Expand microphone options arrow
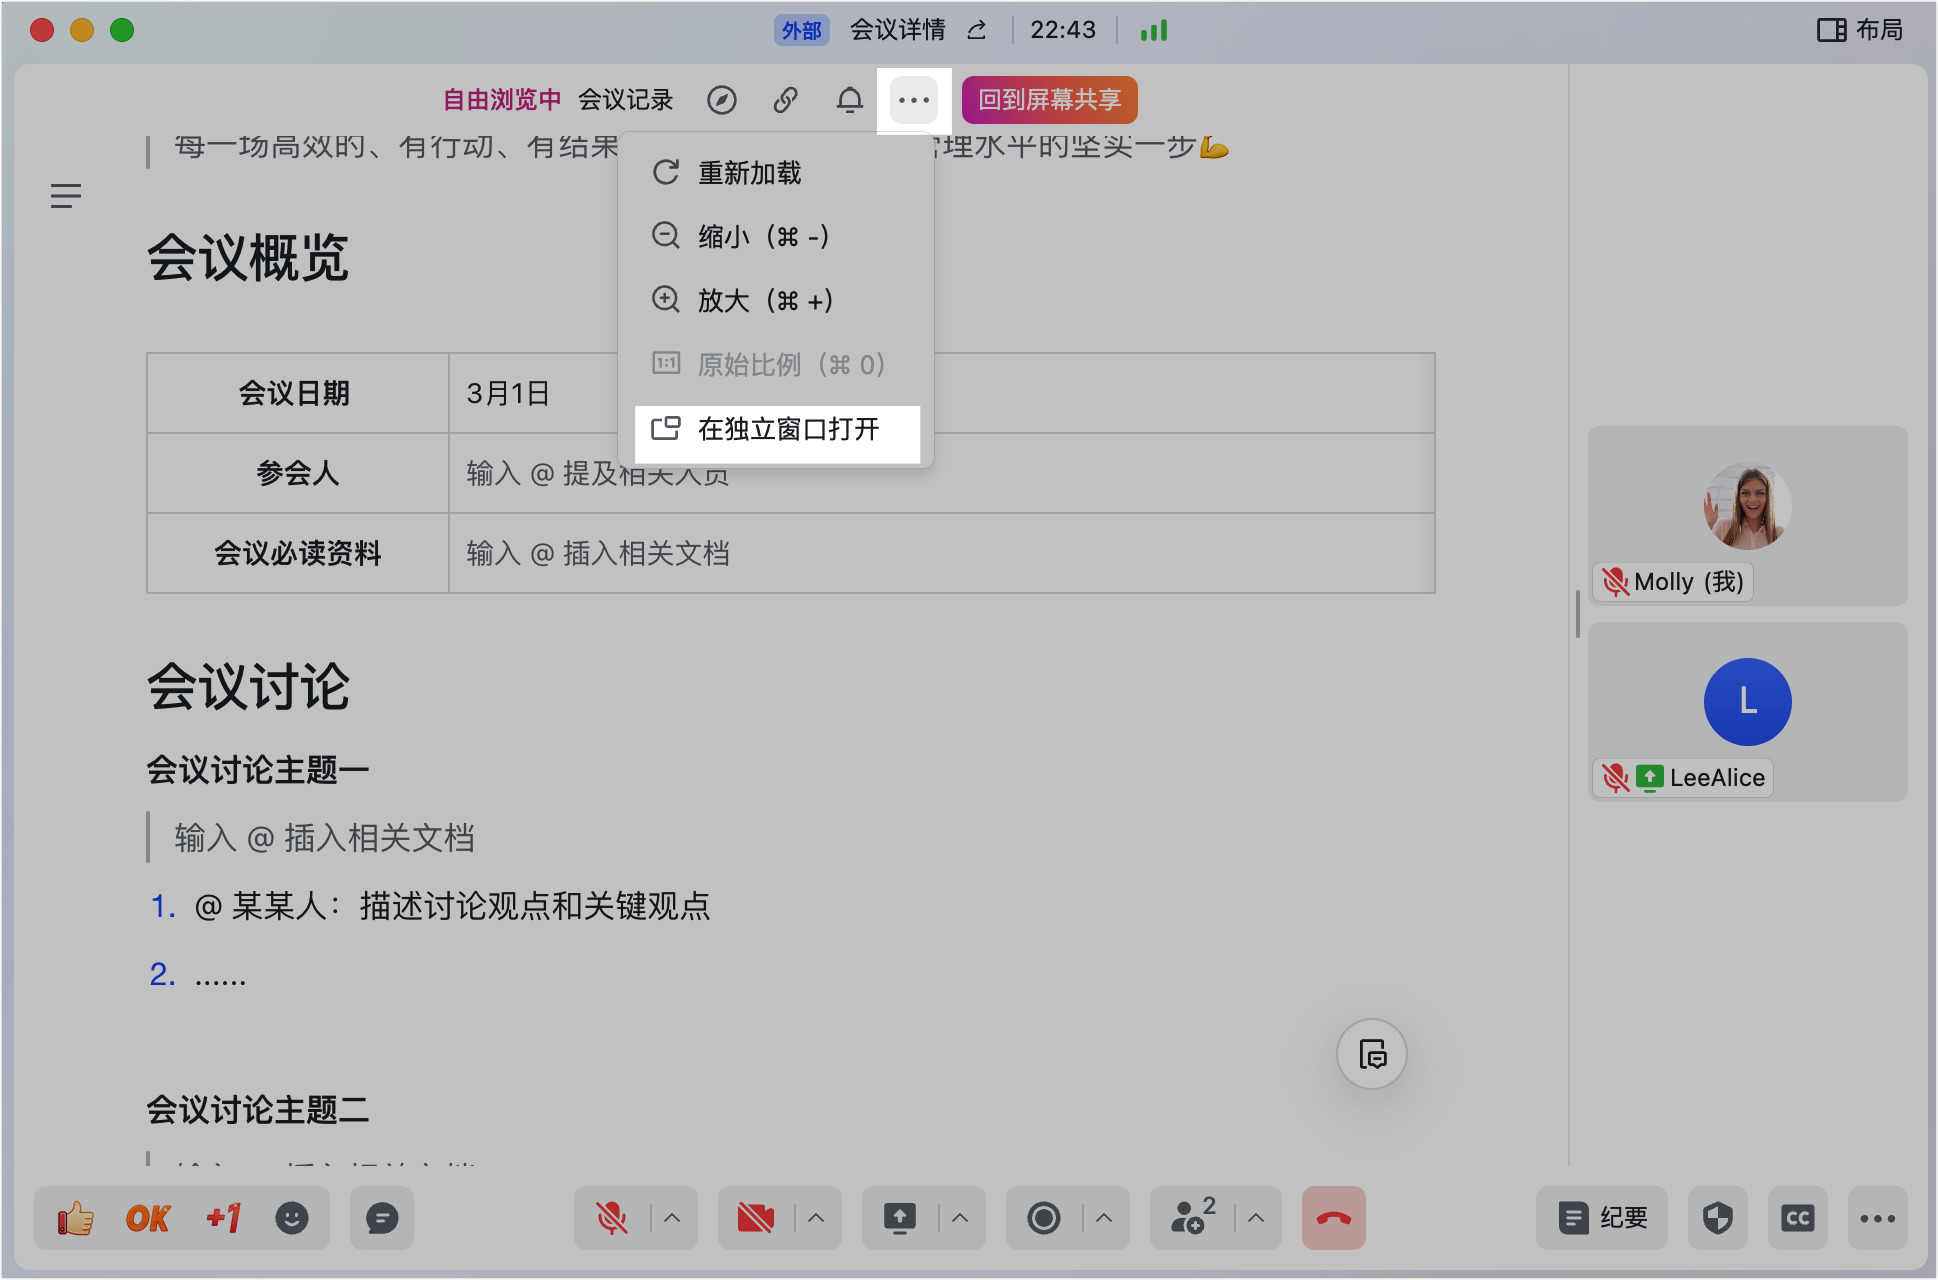The width and height of the screenshot is (1938, 1280). [x=672, y=1218]
